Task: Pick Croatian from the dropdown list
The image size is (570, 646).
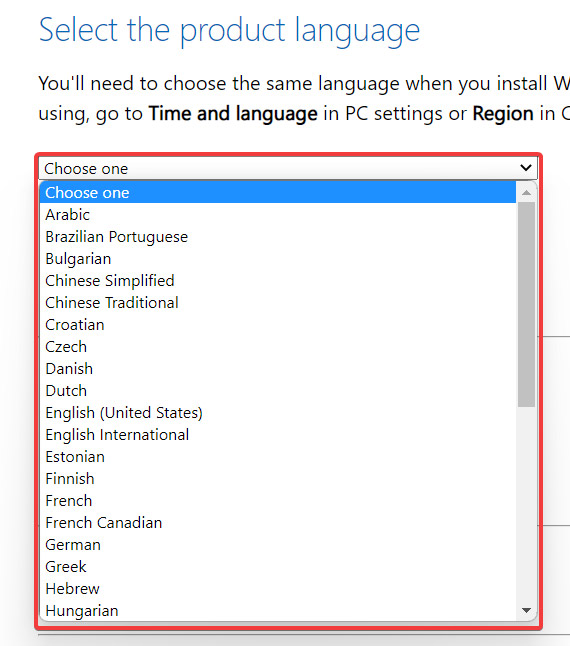Action: (278, 325)
